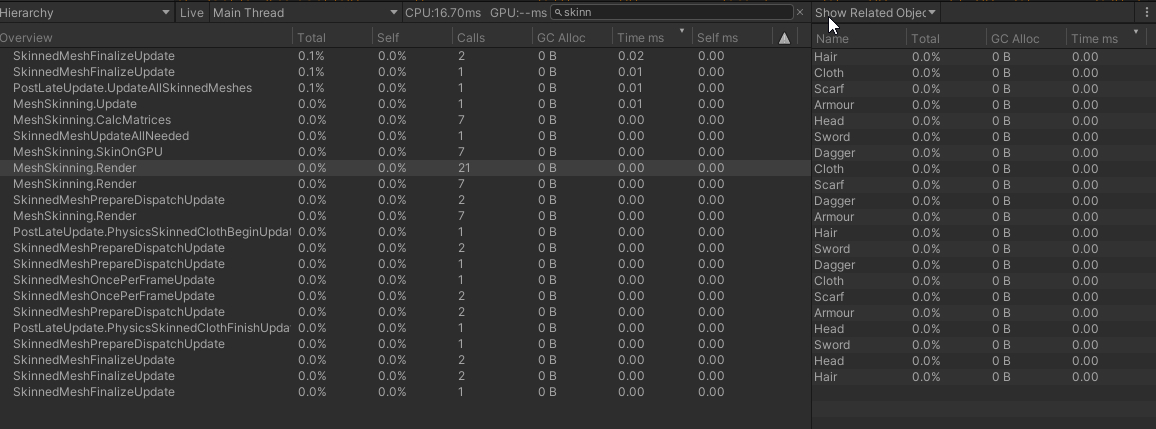
Task: Open the Hierarchy view dropdown
Action: (x=86, y=13)
